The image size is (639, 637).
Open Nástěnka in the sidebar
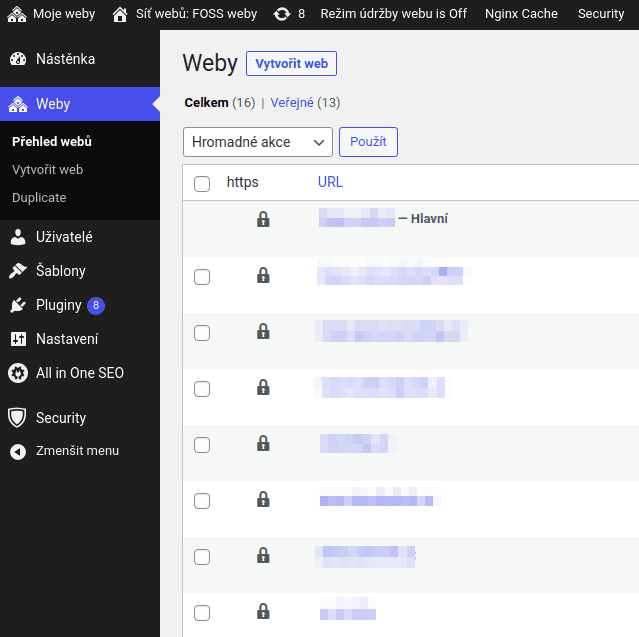click(80, 59)
